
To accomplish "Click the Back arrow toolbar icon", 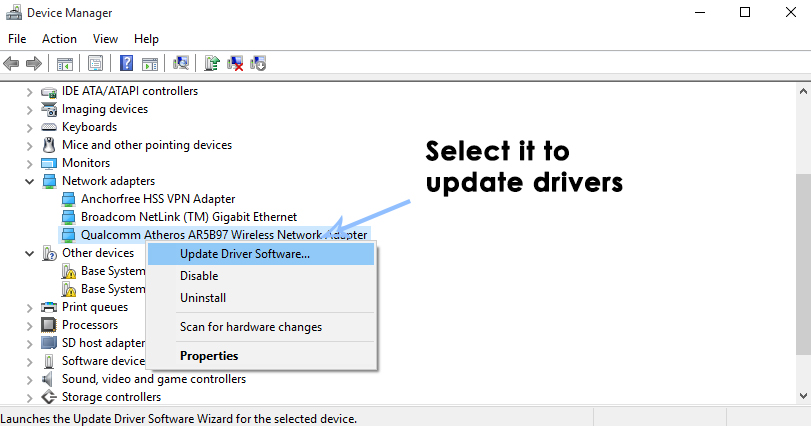I will 11,64.
